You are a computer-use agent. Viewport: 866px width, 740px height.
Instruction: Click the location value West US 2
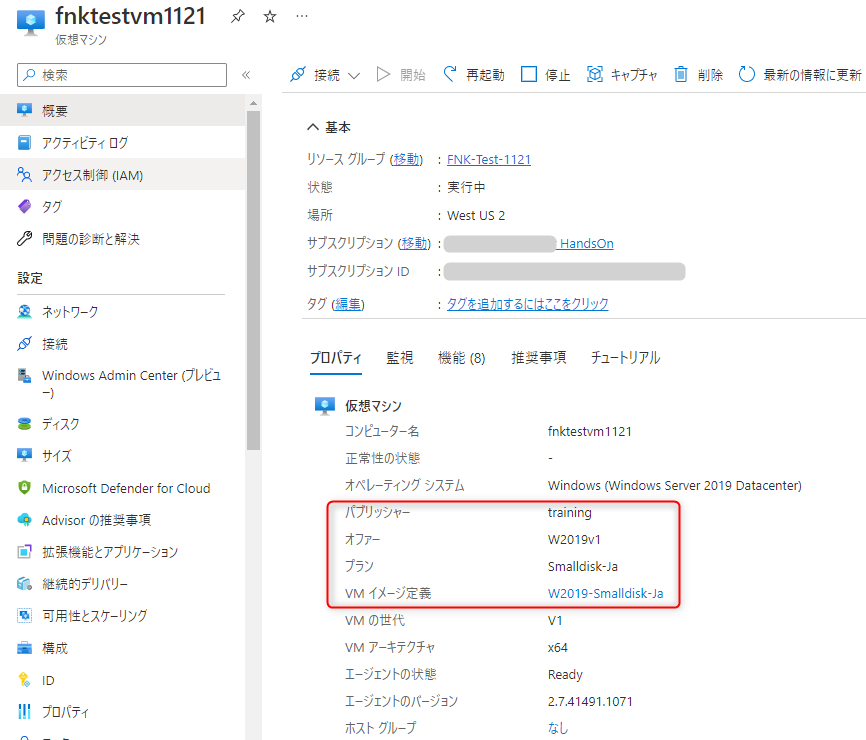(476, 215)
